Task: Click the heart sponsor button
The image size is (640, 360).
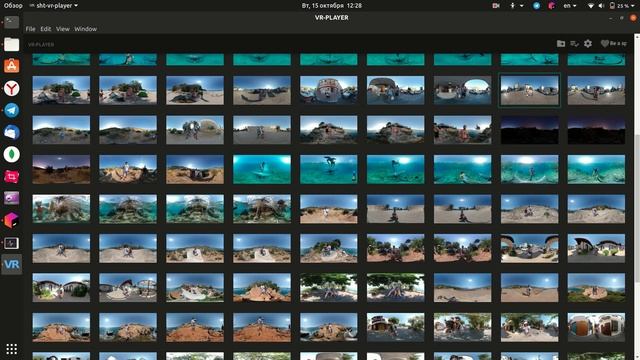Action: (613, 43)
